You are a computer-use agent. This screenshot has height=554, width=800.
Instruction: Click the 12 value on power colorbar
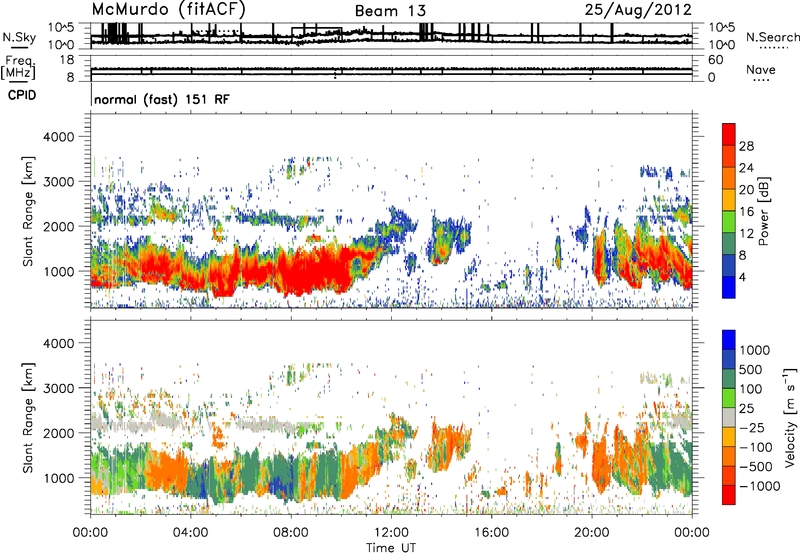[746, 234]
